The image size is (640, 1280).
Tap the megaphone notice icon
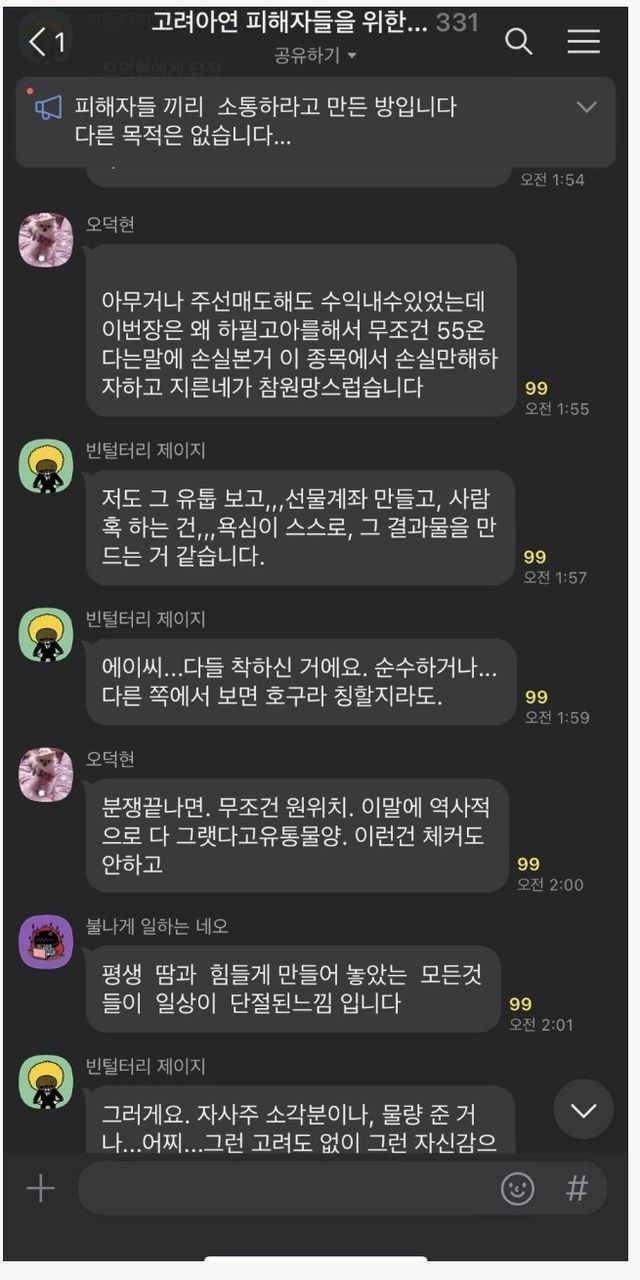coord(49,107)
